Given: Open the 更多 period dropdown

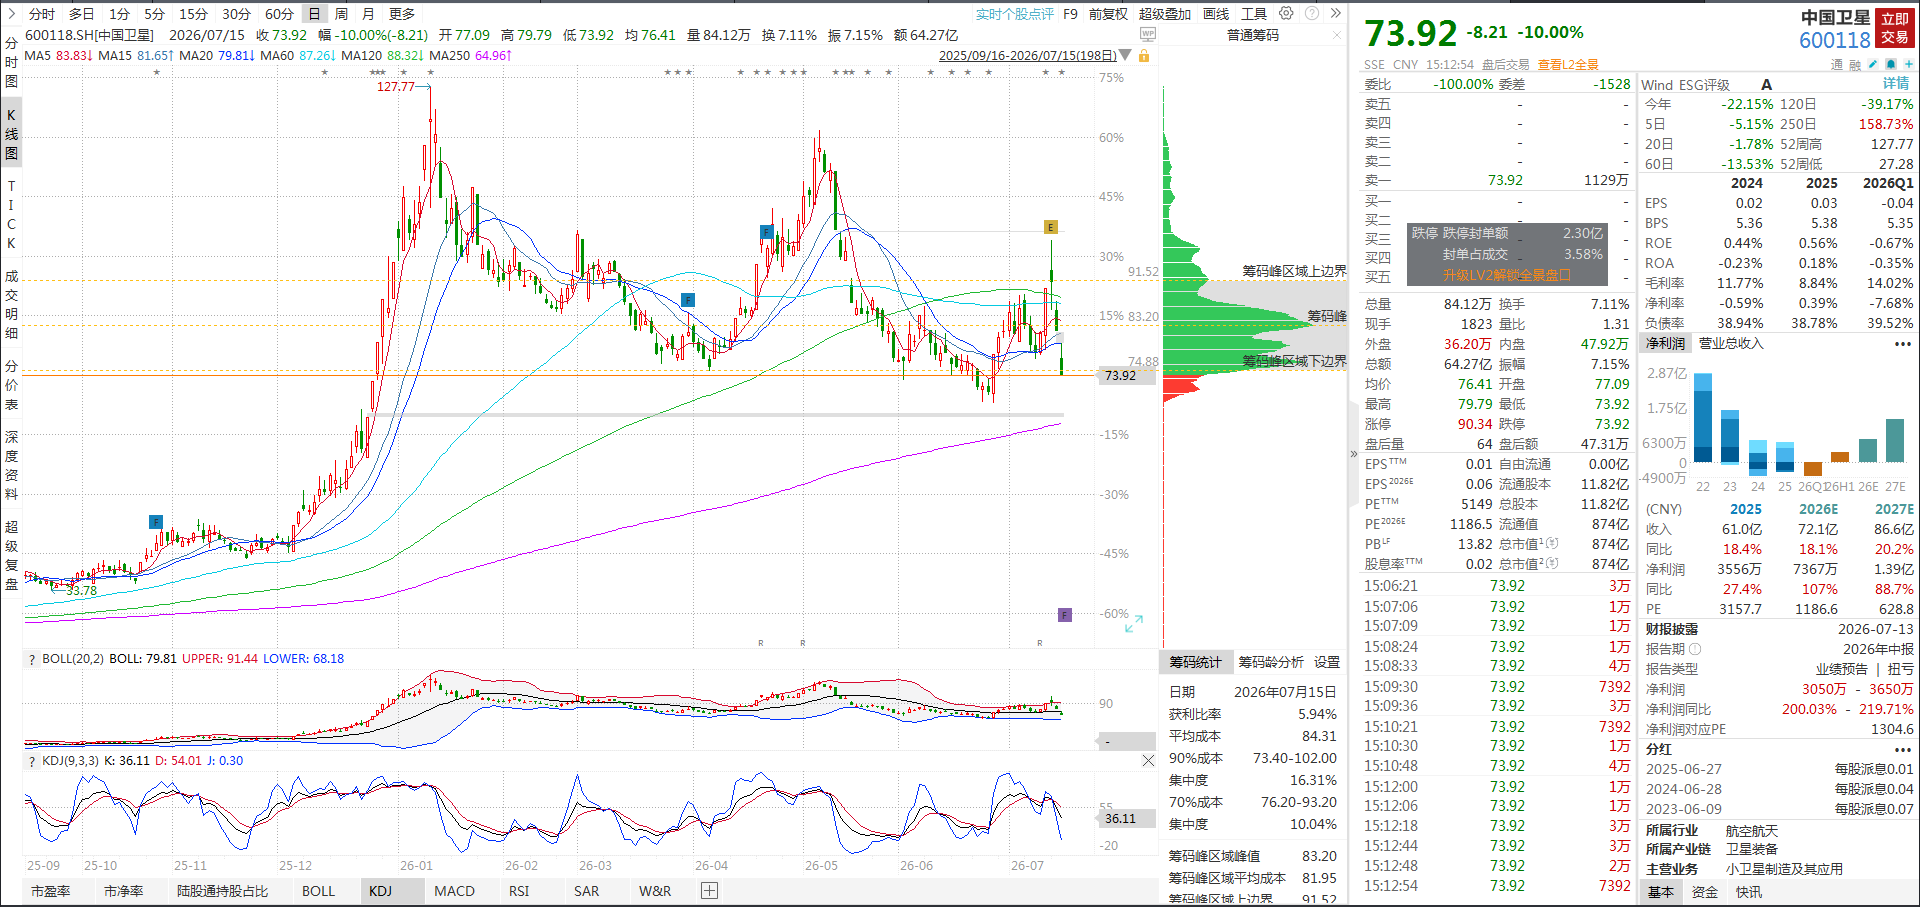Looking at the screenshot, I should coord(402,14).
